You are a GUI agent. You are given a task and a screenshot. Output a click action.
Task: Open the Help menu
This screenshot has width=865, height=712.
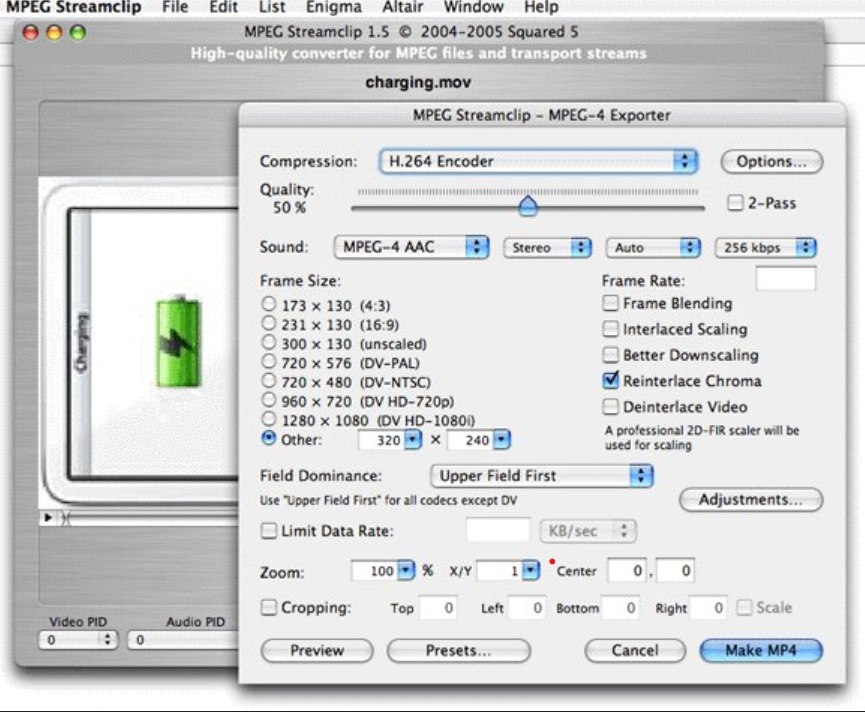pos(541,7)
